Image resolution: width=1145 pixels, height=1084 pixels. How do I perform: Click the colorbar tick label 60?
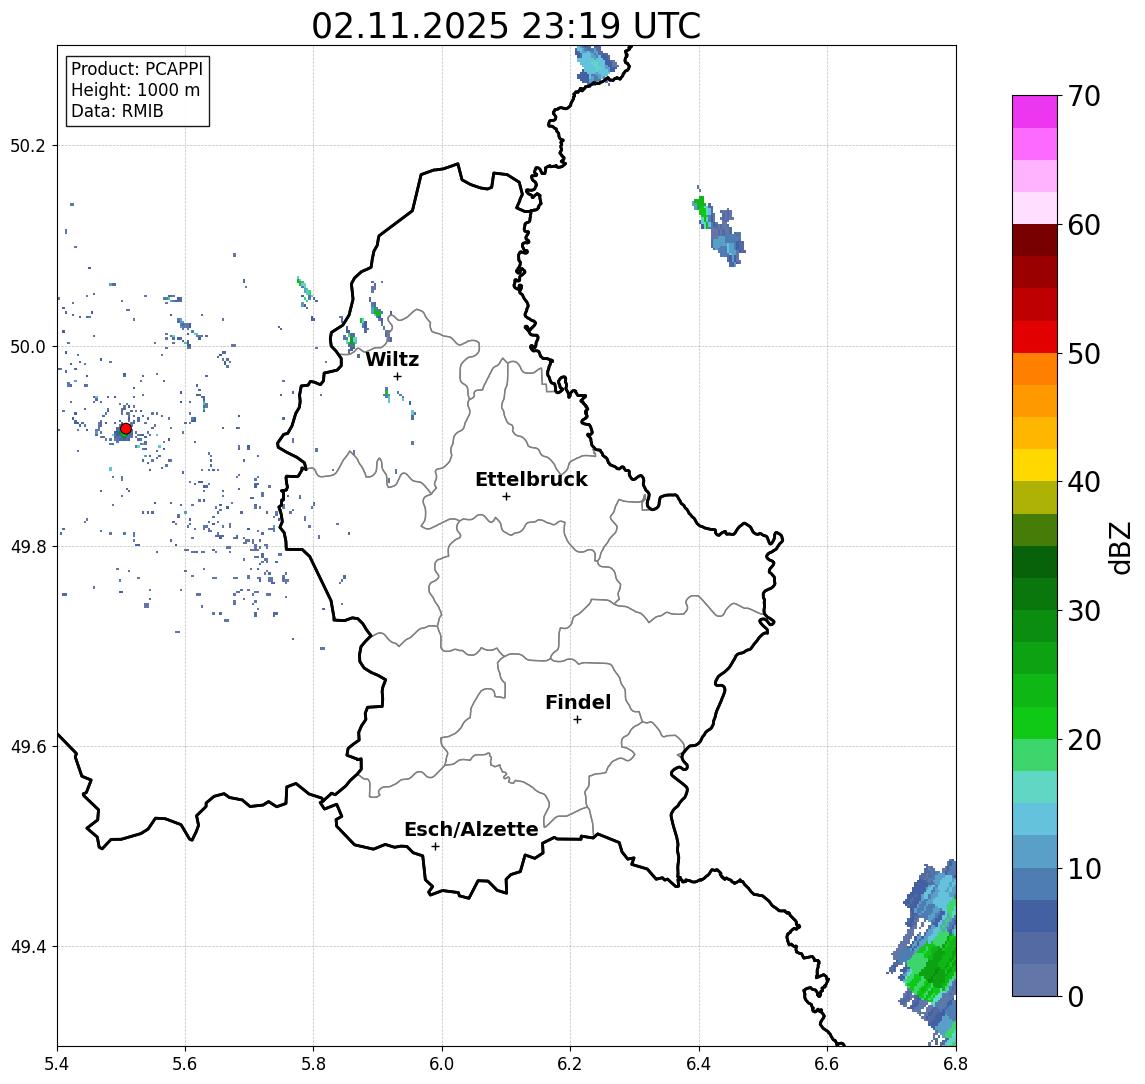[x=1084, y=225]
